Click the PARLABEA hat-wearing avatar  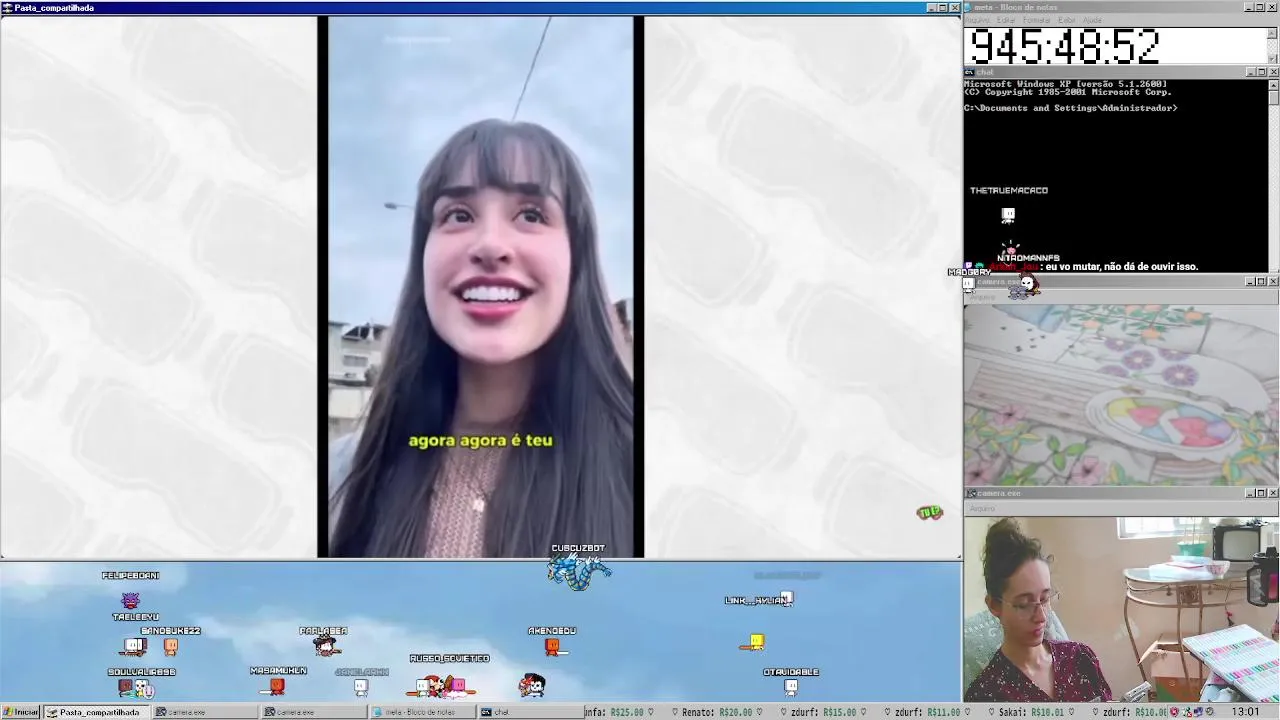(325, 646)
